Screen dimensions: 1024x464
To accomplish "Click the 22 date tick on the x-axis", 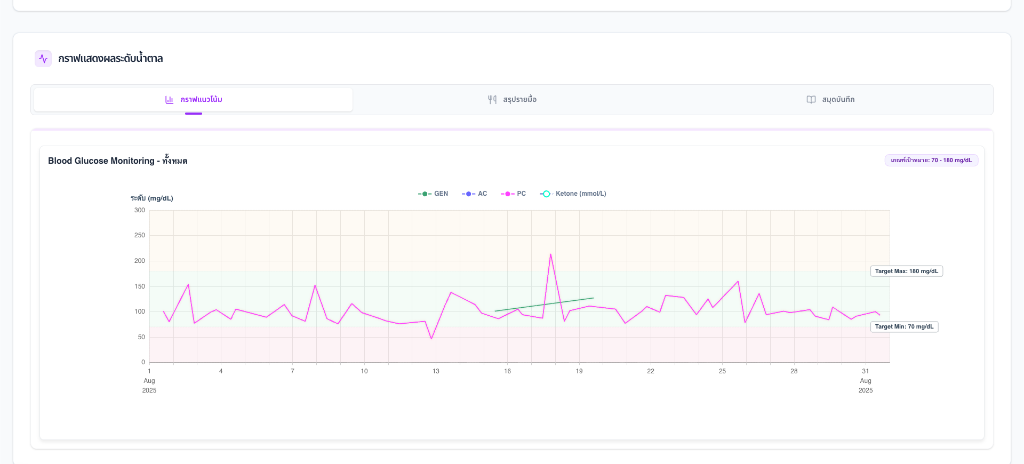I will pos(650,371).
